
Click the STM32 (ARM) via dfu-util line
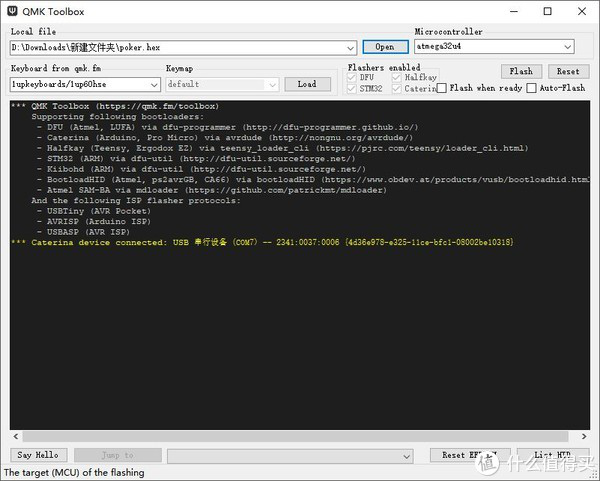click(x=196, y=159)
